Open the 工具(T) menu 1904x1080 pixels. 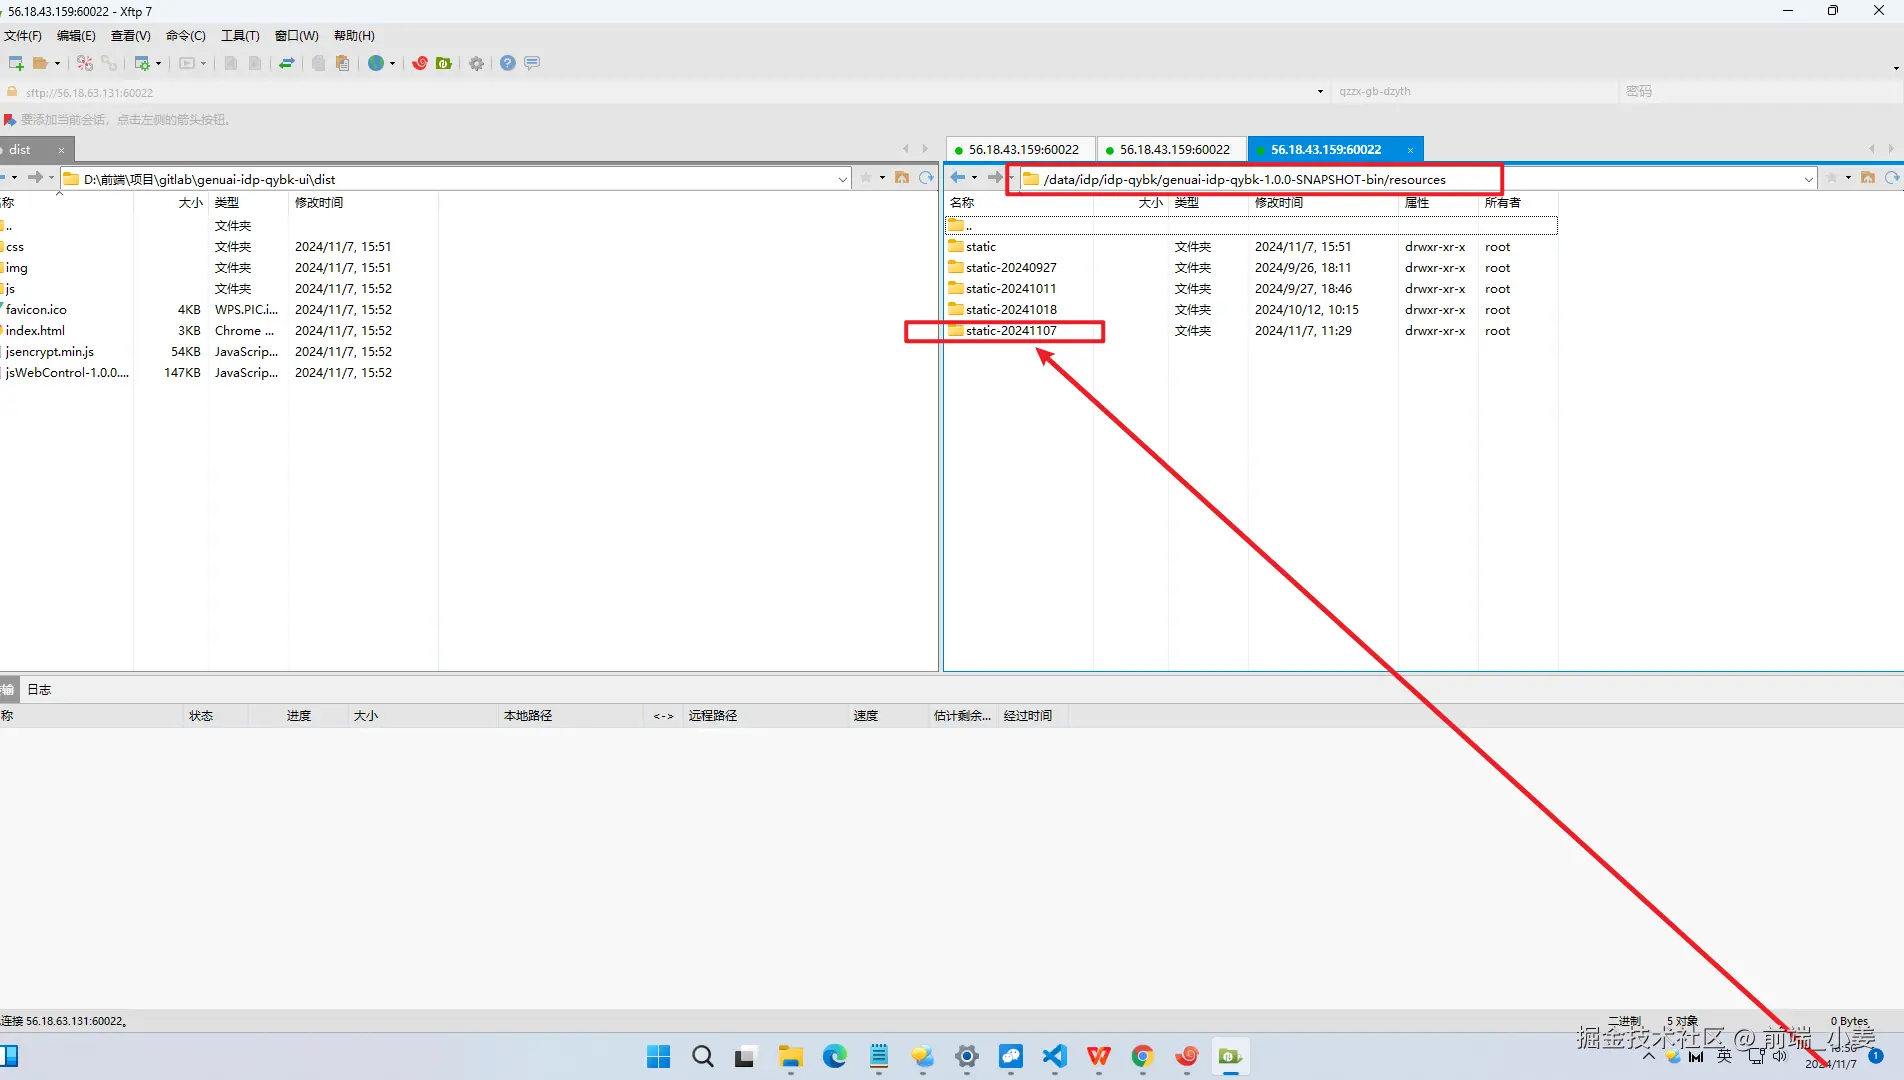(x=240, y=36)
